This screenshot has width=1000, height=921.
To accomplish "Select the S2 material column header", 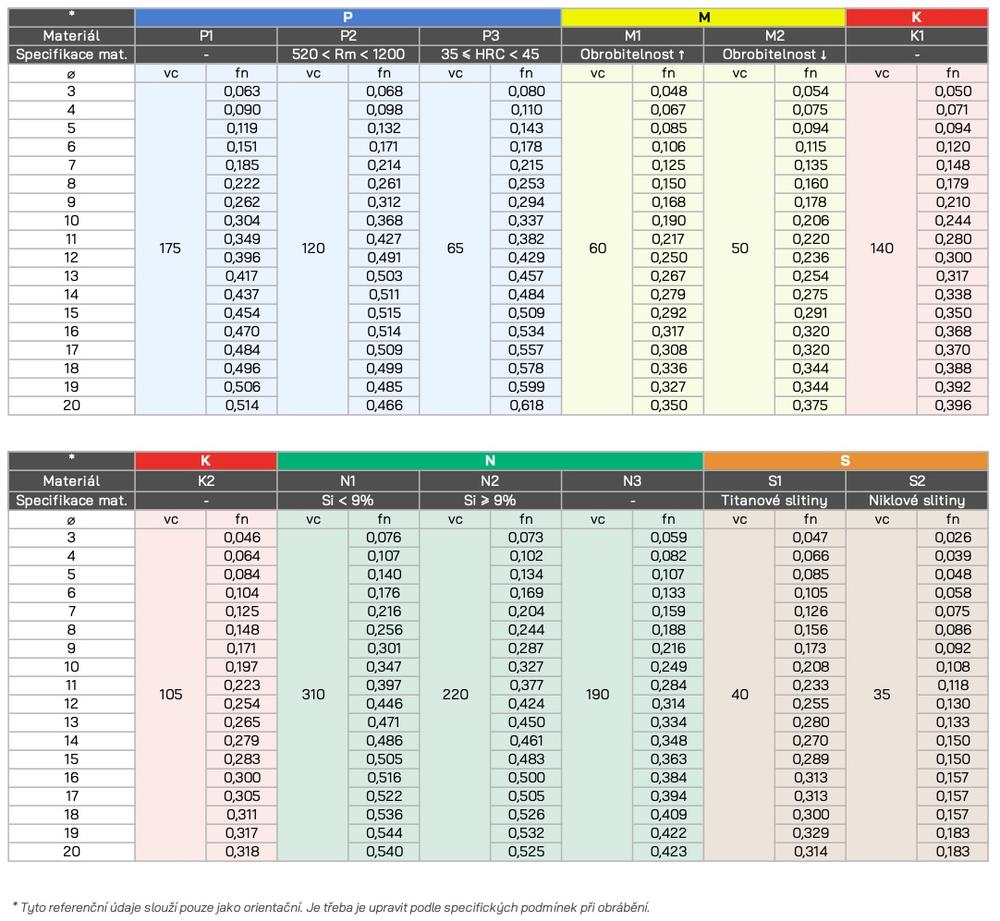I will tap(917, 479).
